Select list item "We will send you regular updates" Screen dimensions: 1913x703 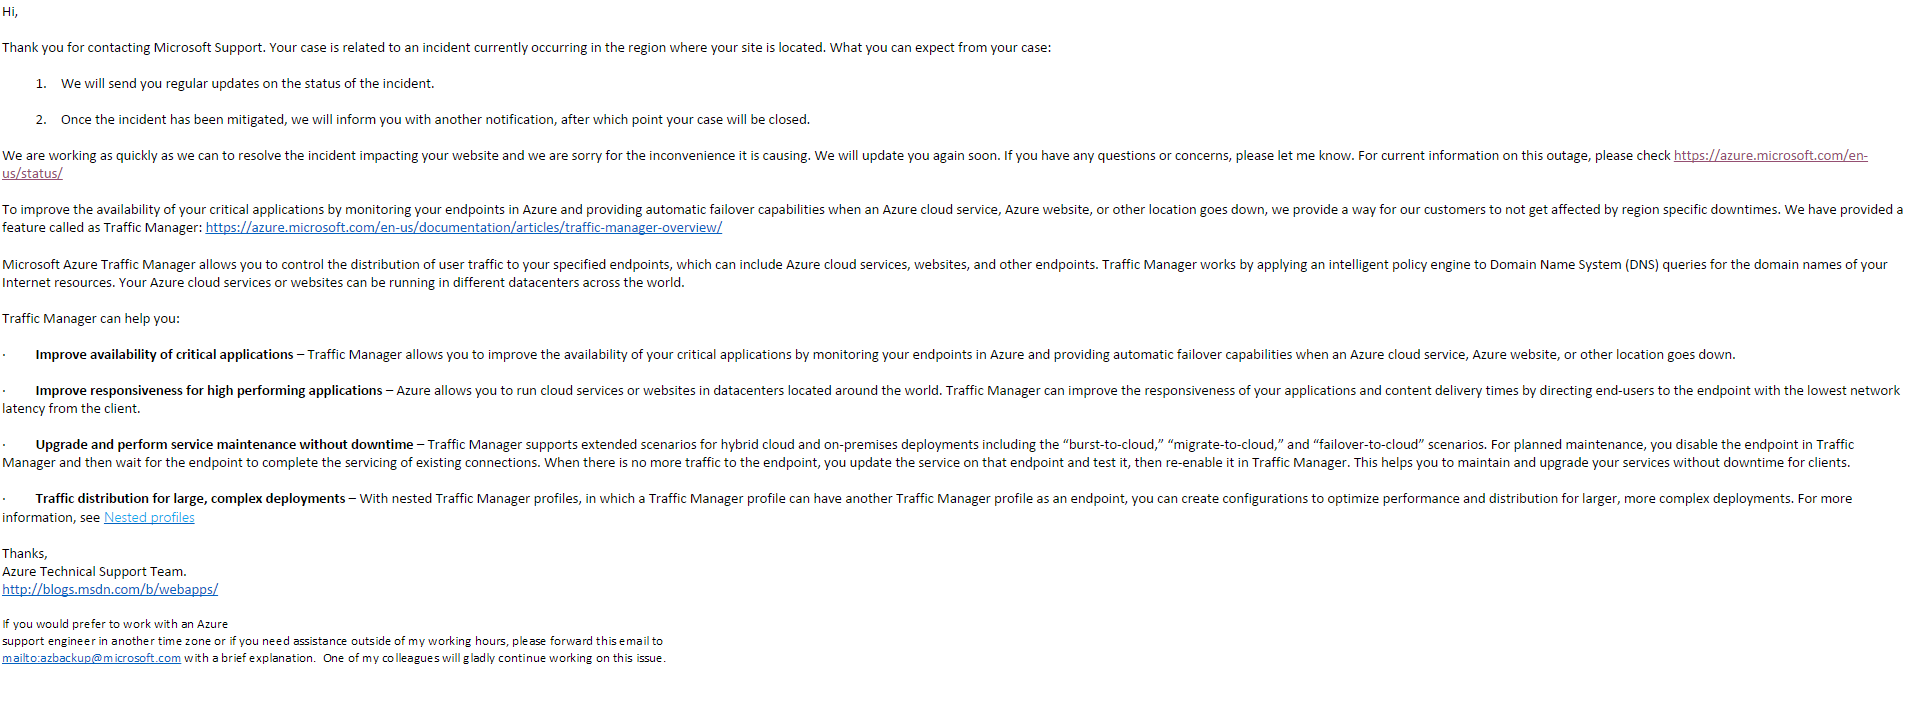click(x=247, y=84)
